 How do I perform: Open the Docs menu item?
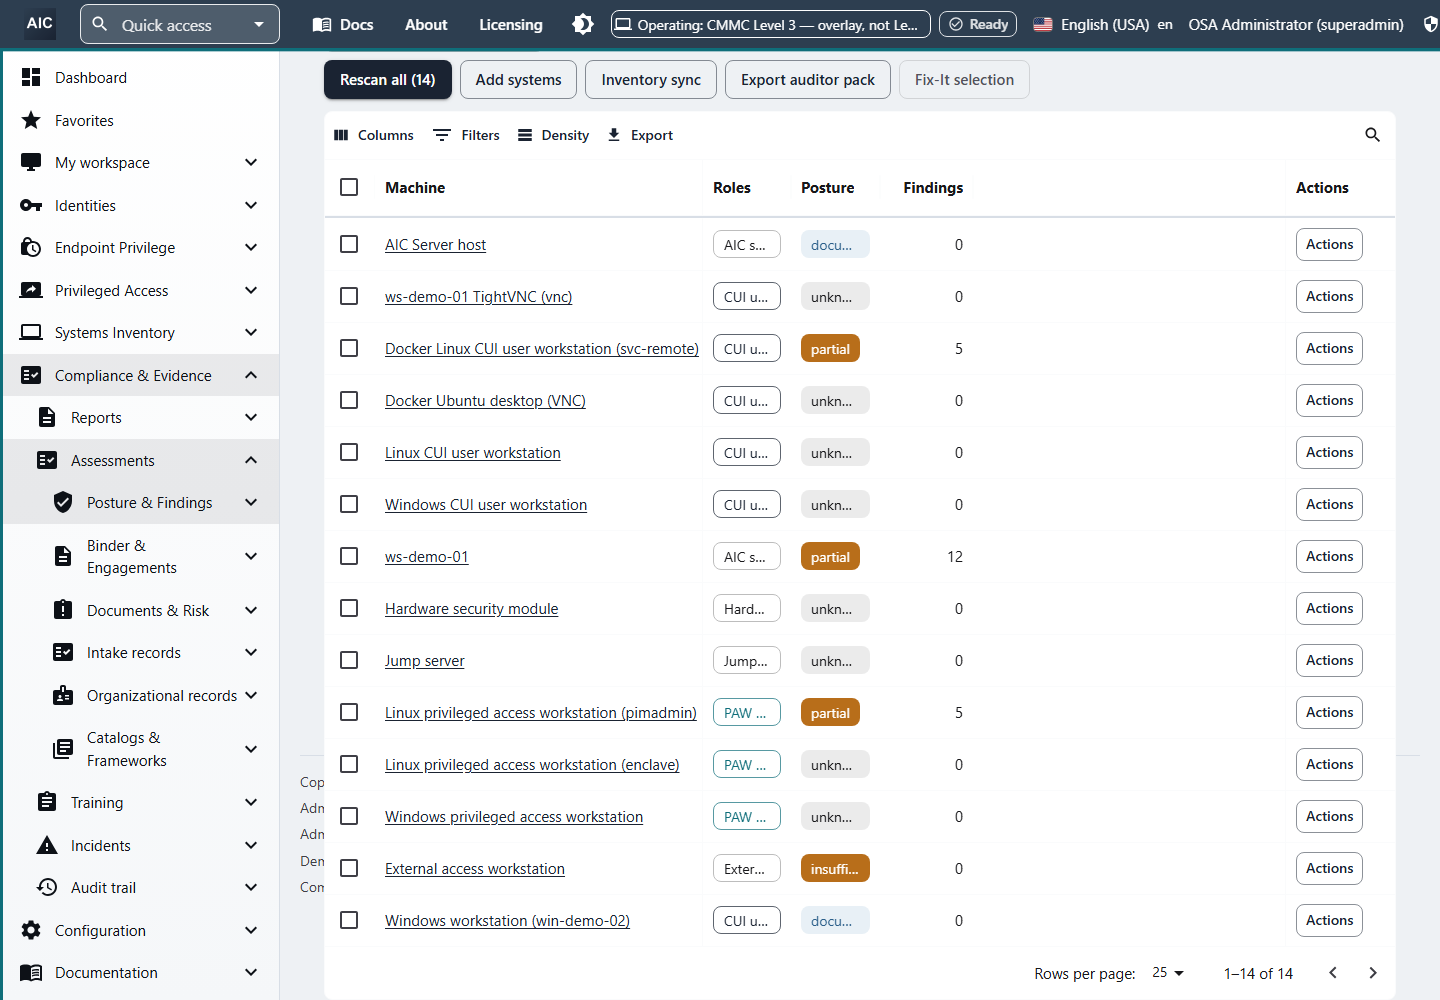(343, 24)
